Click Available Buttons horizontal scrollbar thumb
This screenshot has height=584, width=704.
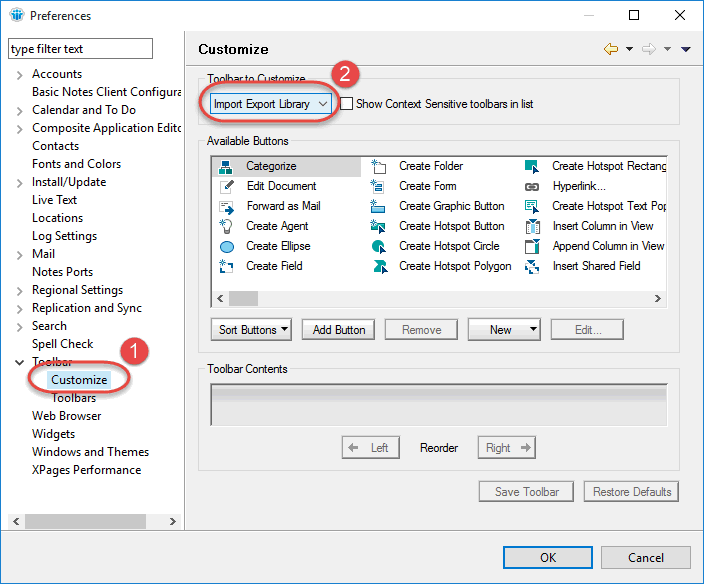pos(243,299)
